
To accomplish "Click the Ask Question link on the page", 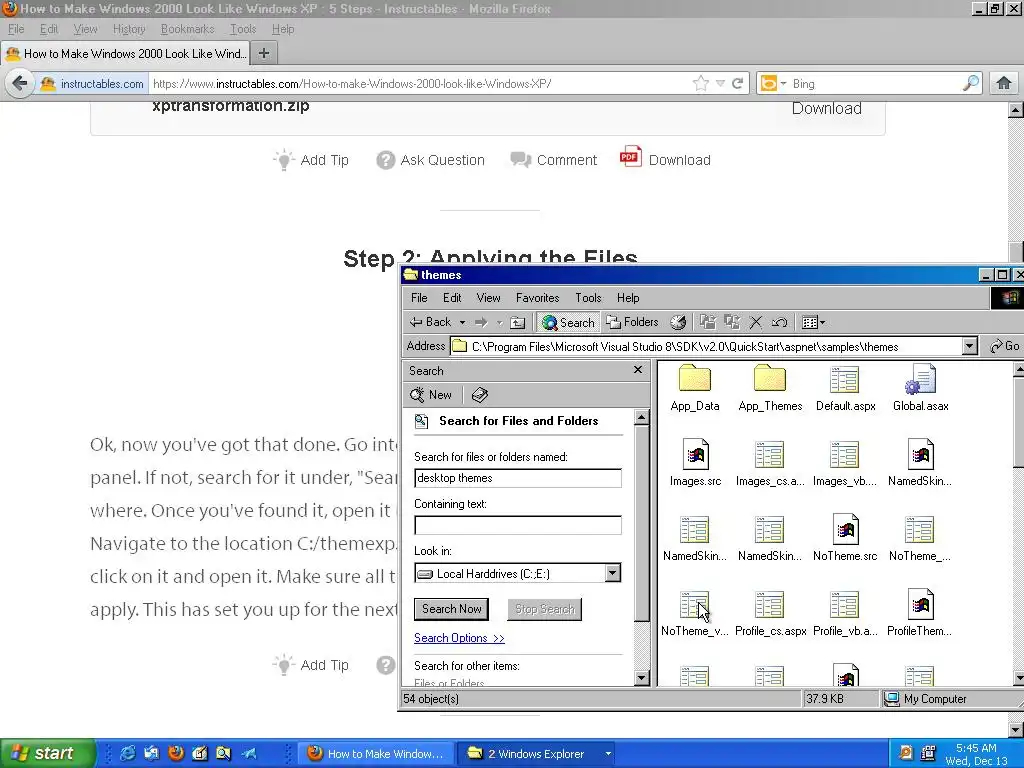I will (430, 160).
